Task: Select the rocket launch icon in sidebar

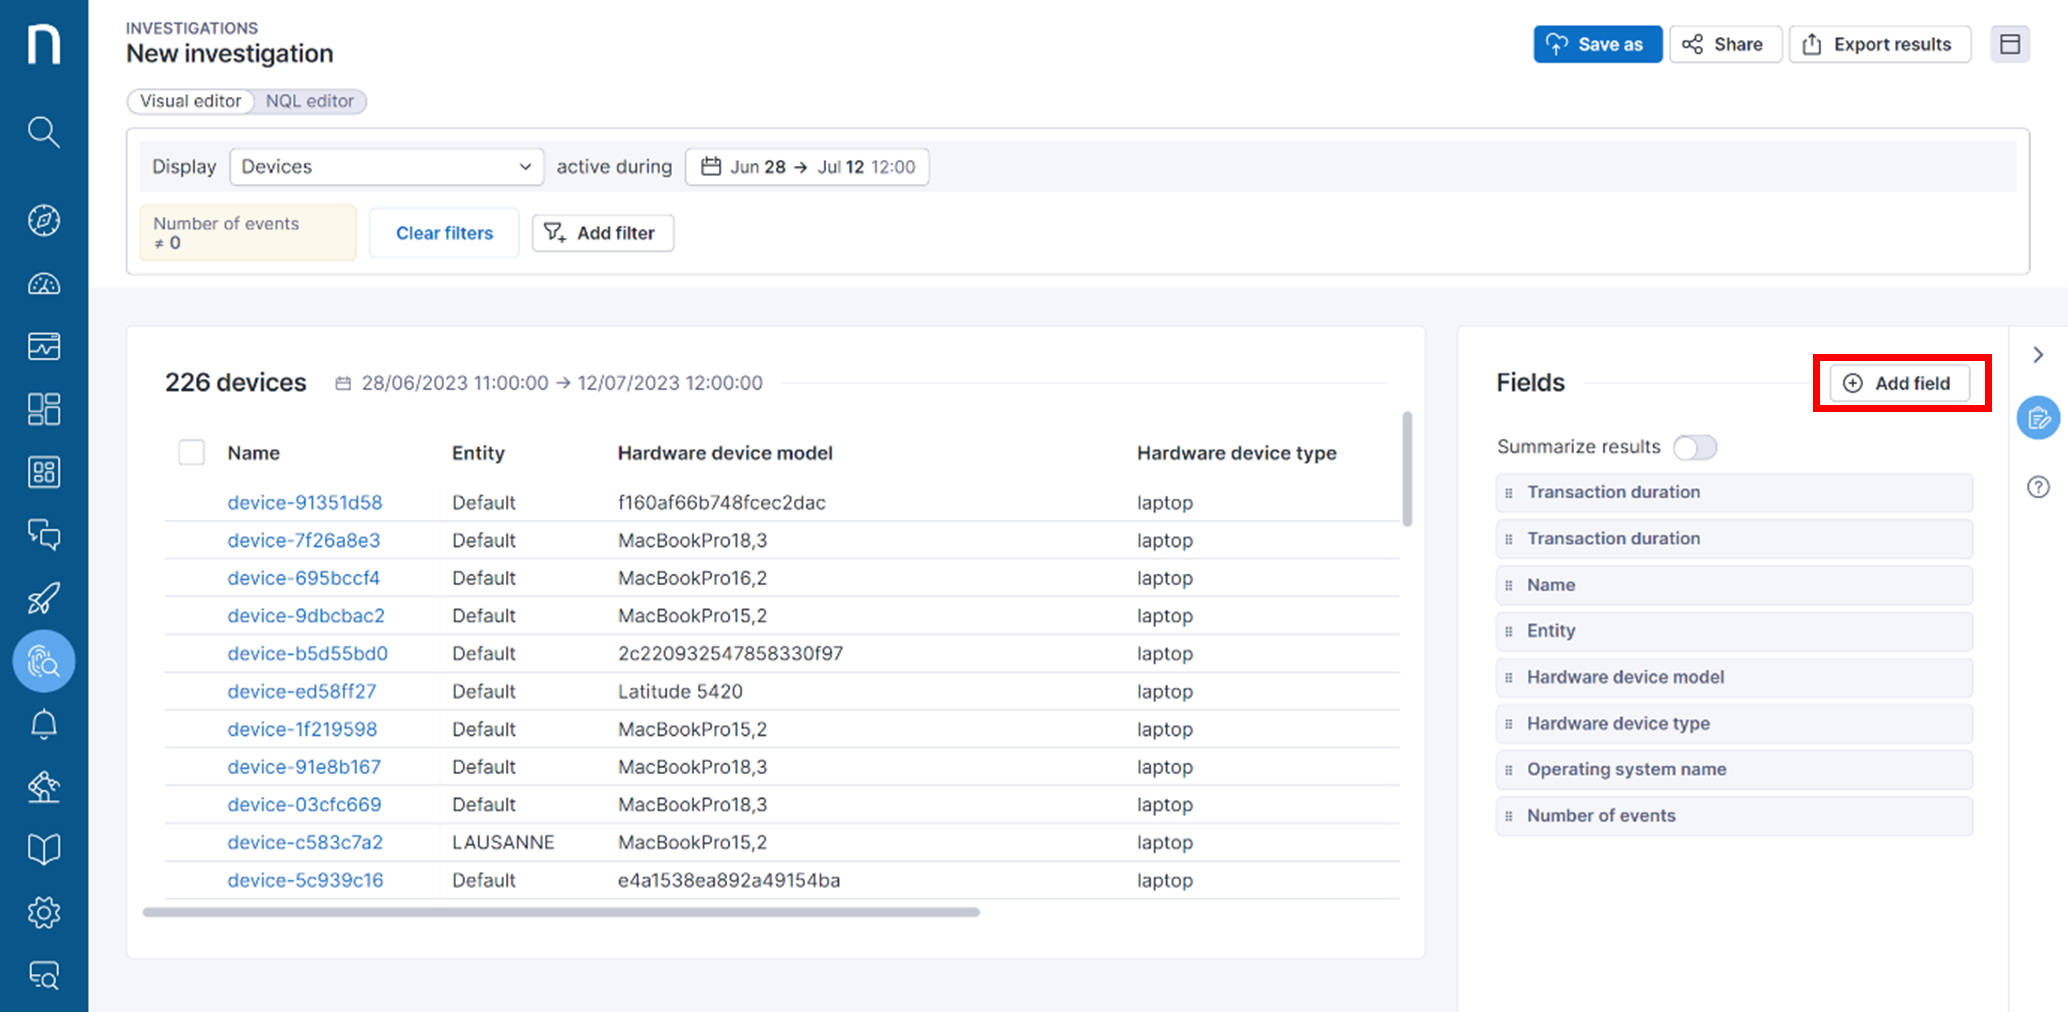Action: (44, 597)
